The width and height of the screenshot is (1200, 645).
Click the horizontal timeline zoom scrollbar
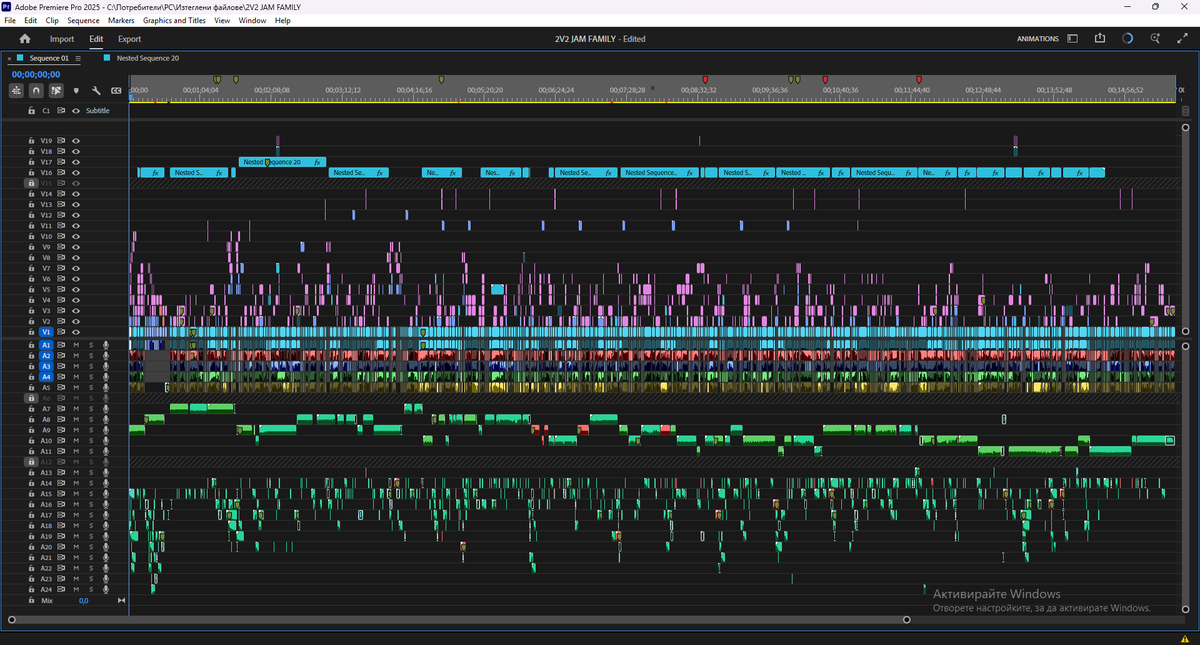(x=459, y=619)
